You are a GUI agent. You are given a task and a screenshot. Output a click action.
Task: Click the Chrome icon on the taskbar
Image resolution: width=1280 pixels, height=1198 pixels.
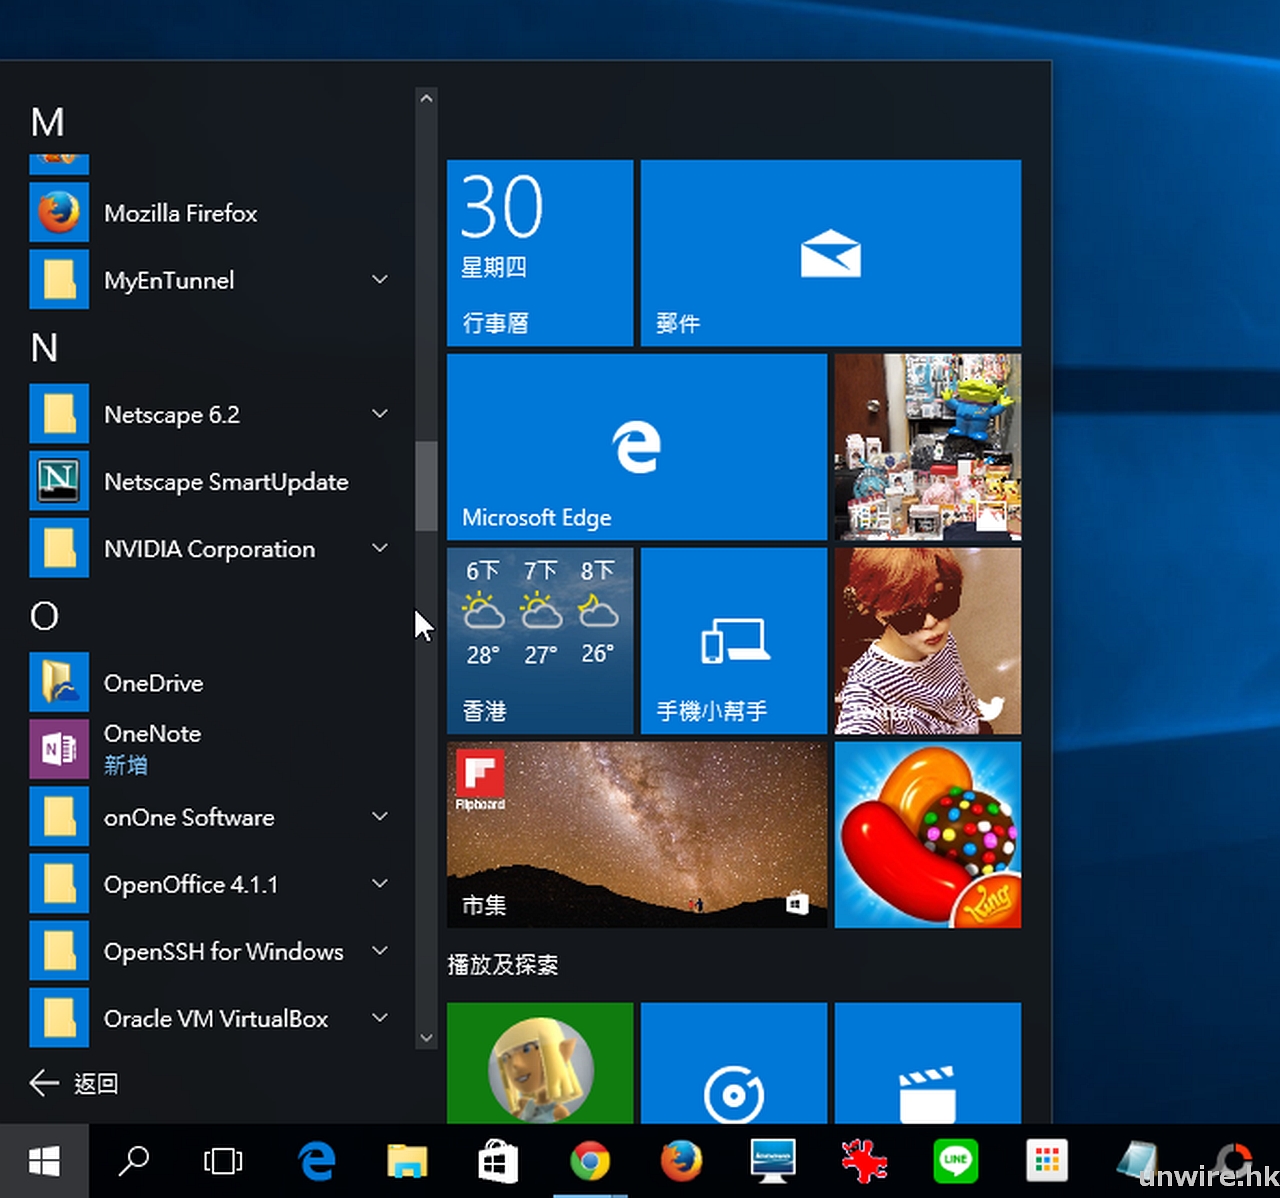[590, 1161]
